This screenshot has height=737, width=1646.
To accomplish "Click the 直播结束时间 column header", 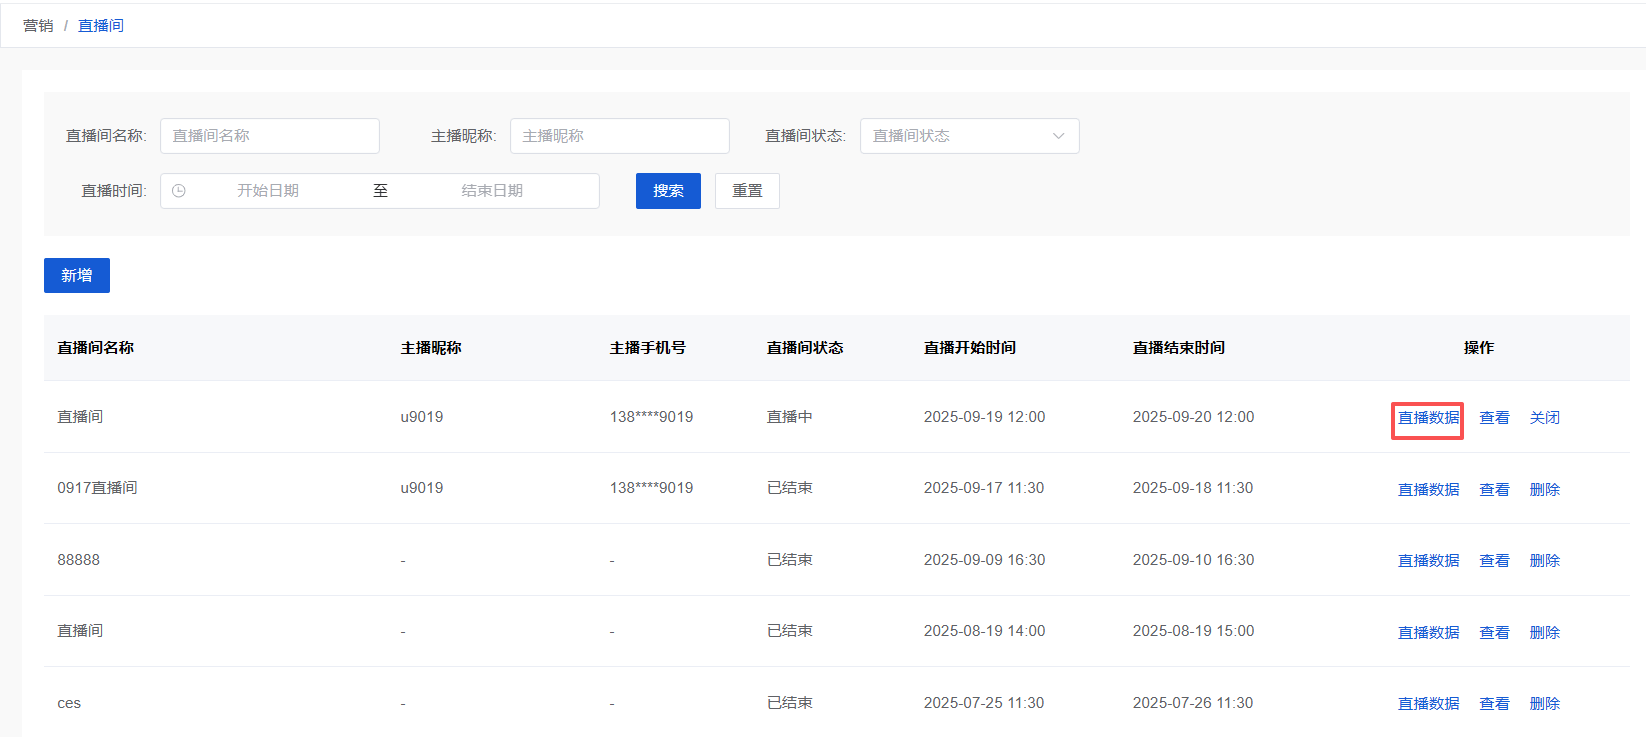I will point(1179,348).
